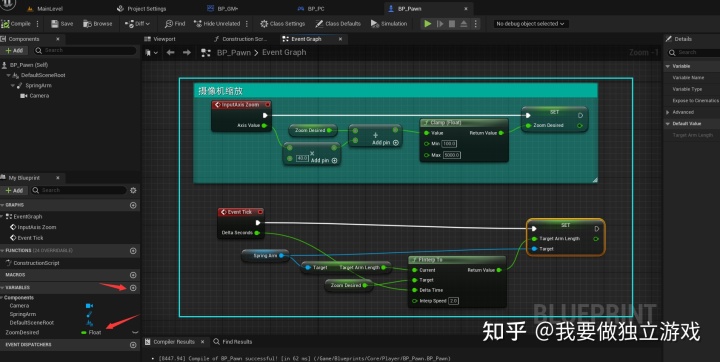The width and height of the screenshot is (720, 362).
Task: Click Add pin on the add node
Action: 385,143
